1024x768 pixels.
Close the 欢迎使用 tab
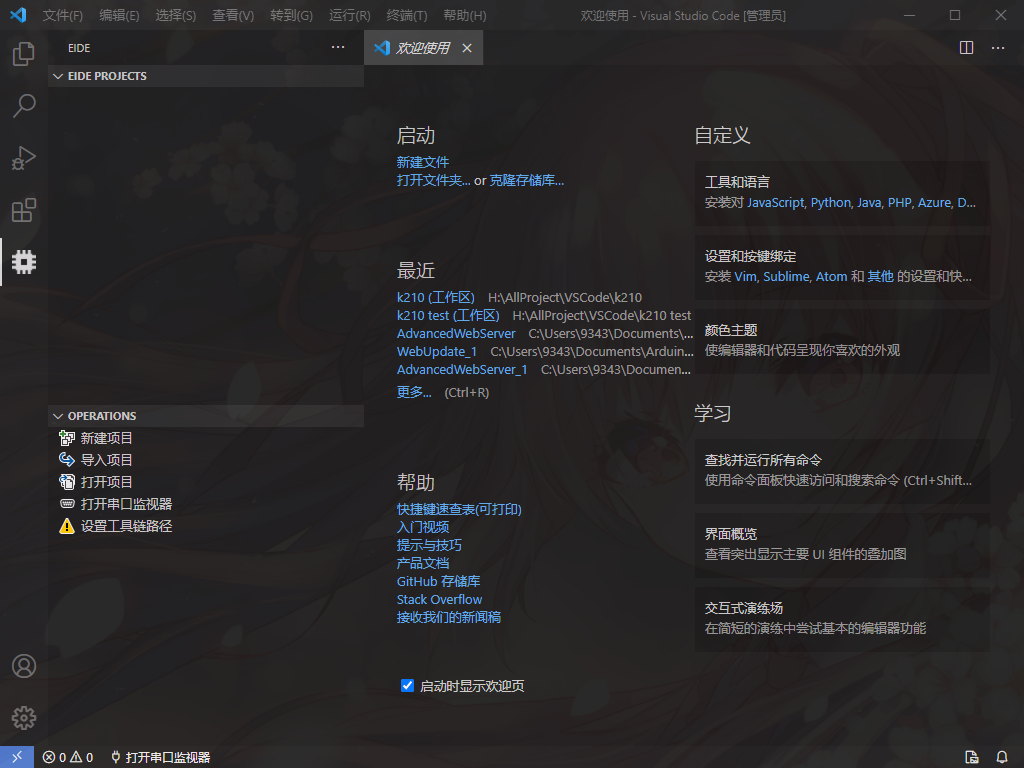(467, 48)
